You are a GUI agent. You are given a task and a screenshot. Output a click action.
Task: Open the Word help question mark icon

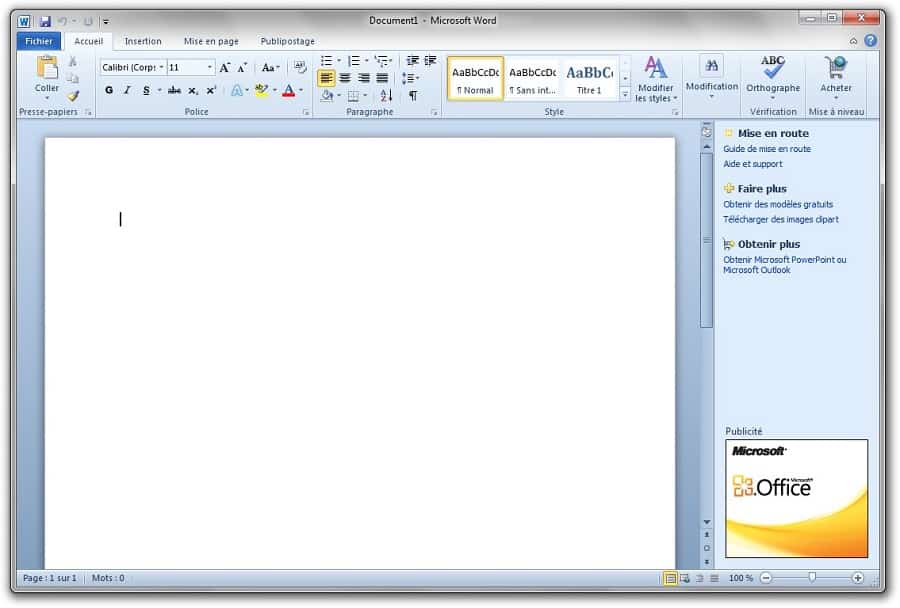point(870,41)
